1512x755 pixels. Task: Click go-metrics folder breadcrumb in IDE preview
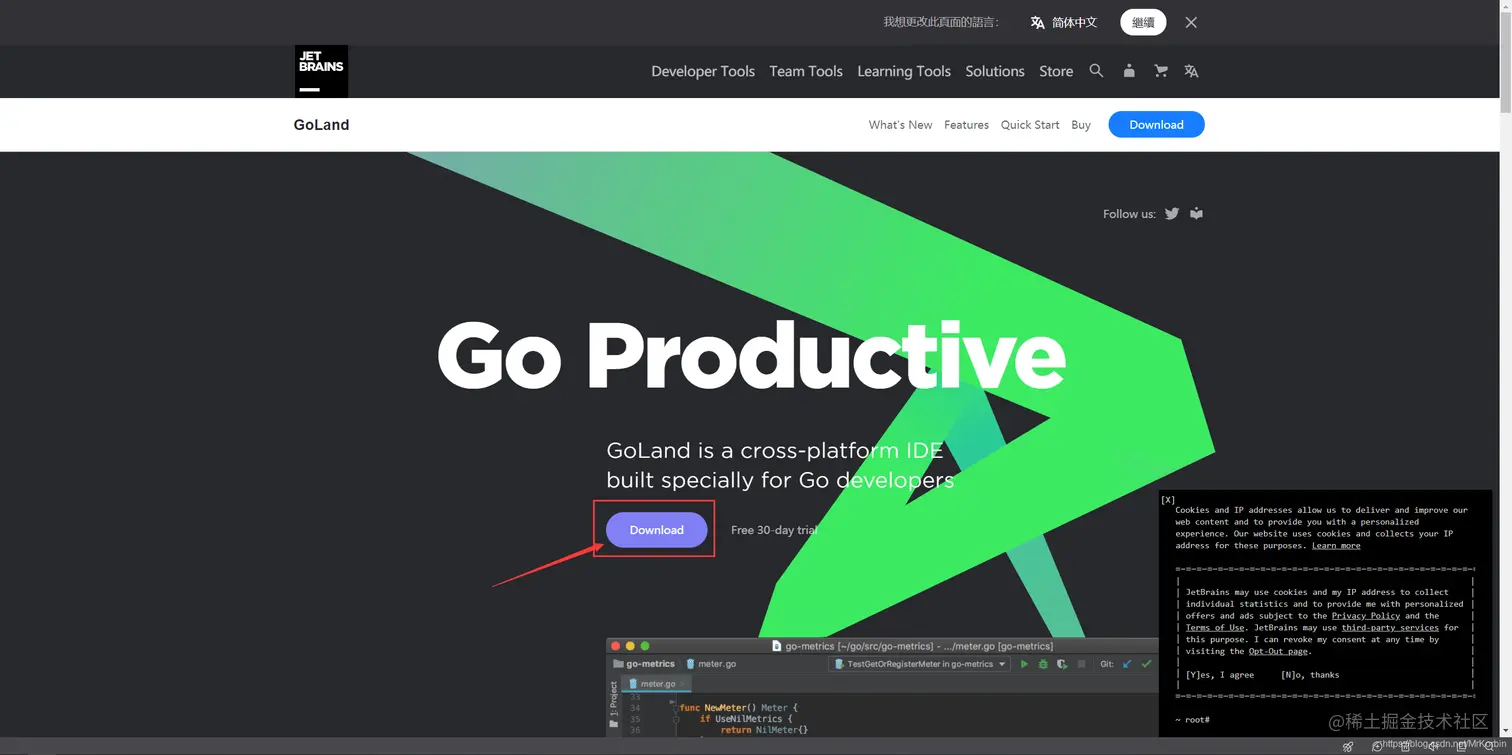(x=644, y=664)
